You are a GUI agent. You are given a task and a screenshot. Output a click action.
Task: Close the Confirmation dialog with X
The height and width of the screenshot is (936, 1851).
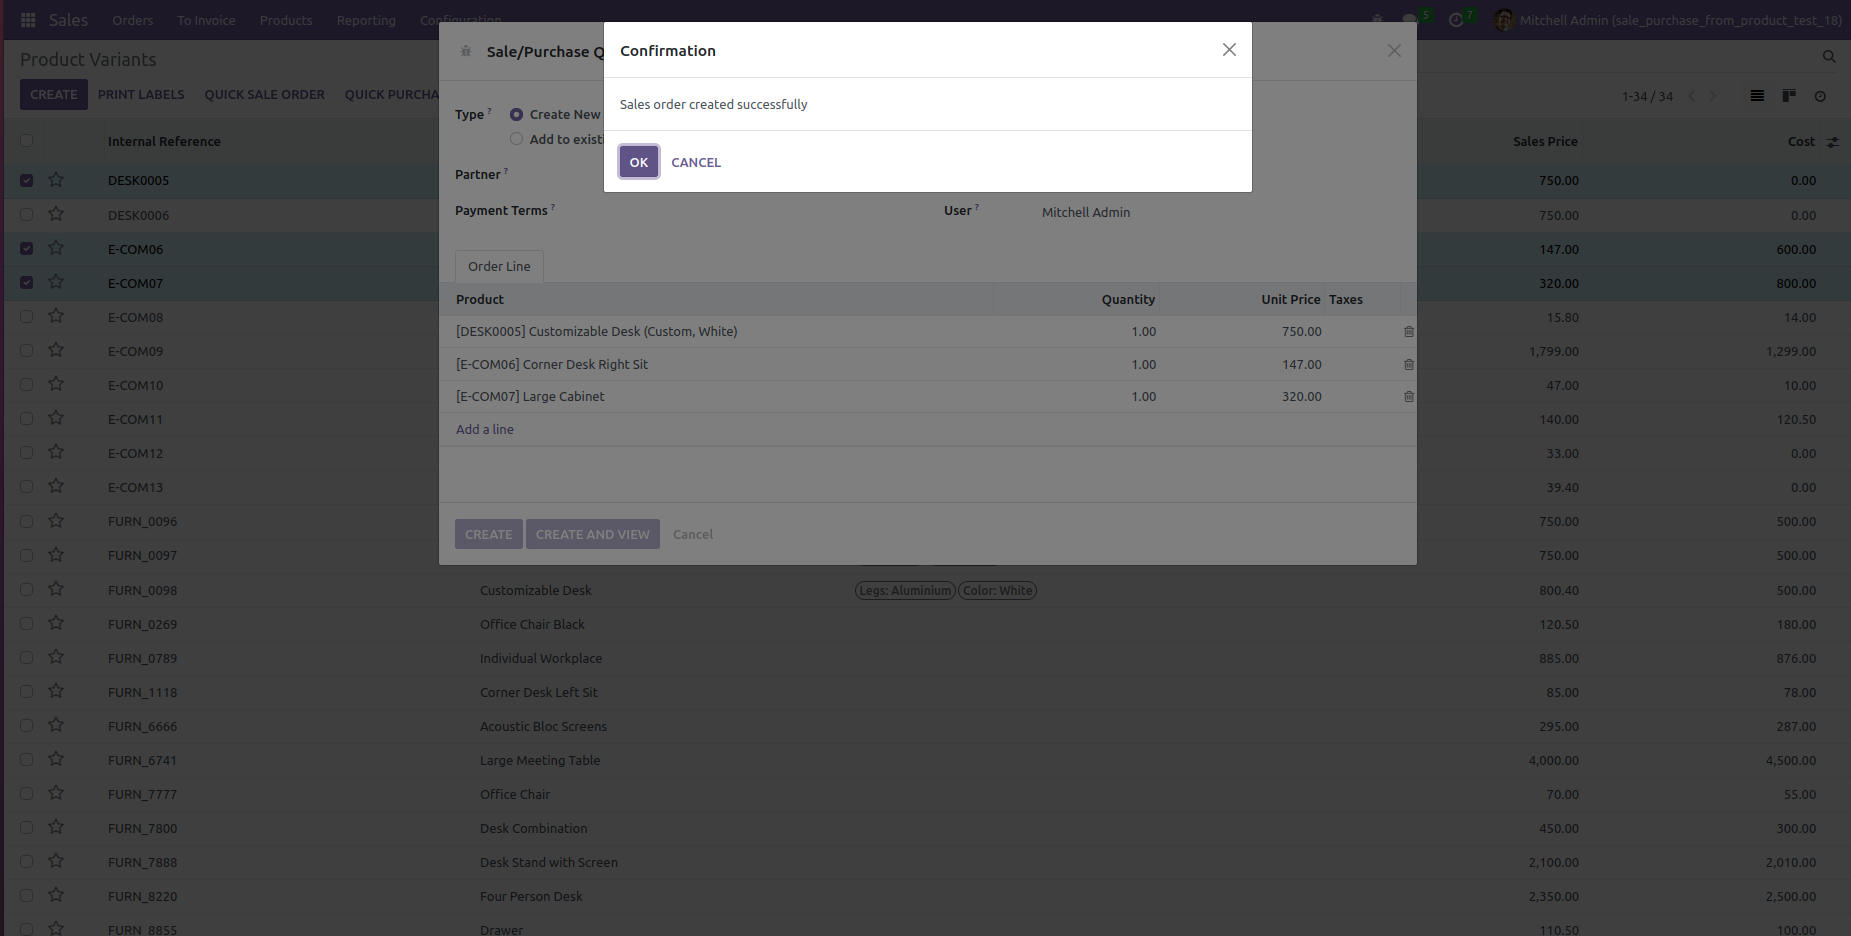(x=1229, y=50)
